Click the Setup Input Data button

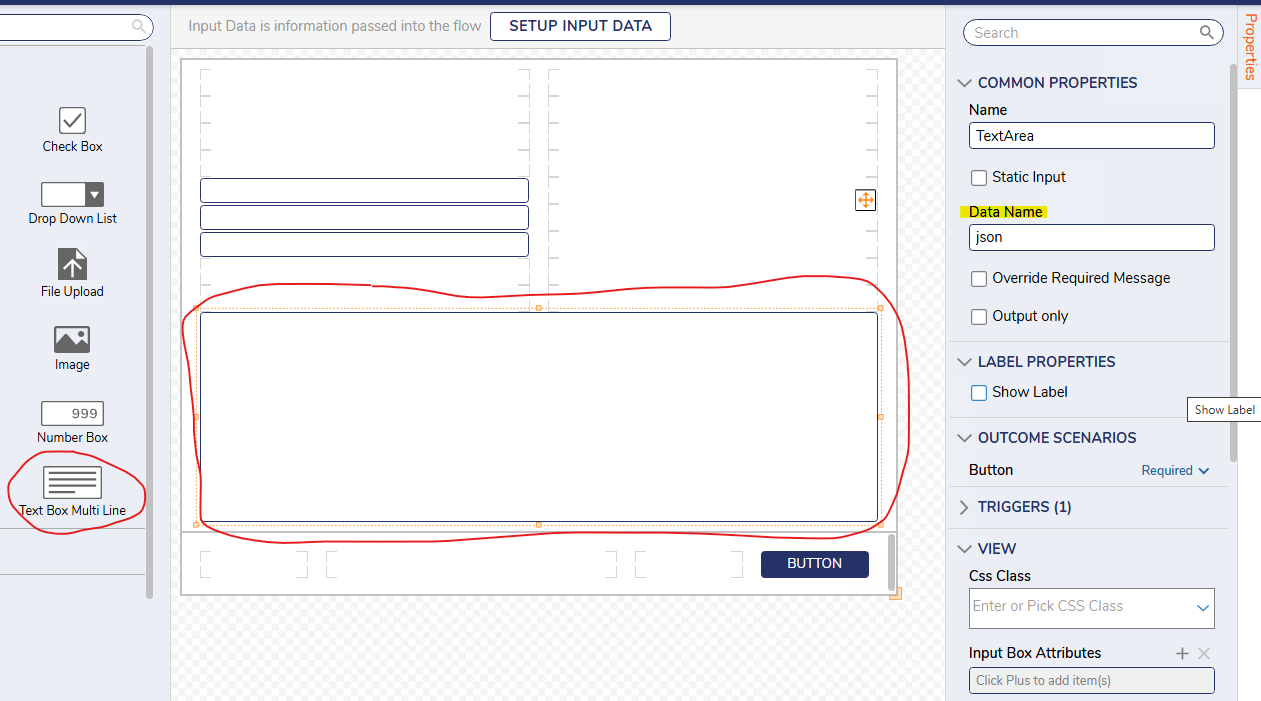point(580,27)
